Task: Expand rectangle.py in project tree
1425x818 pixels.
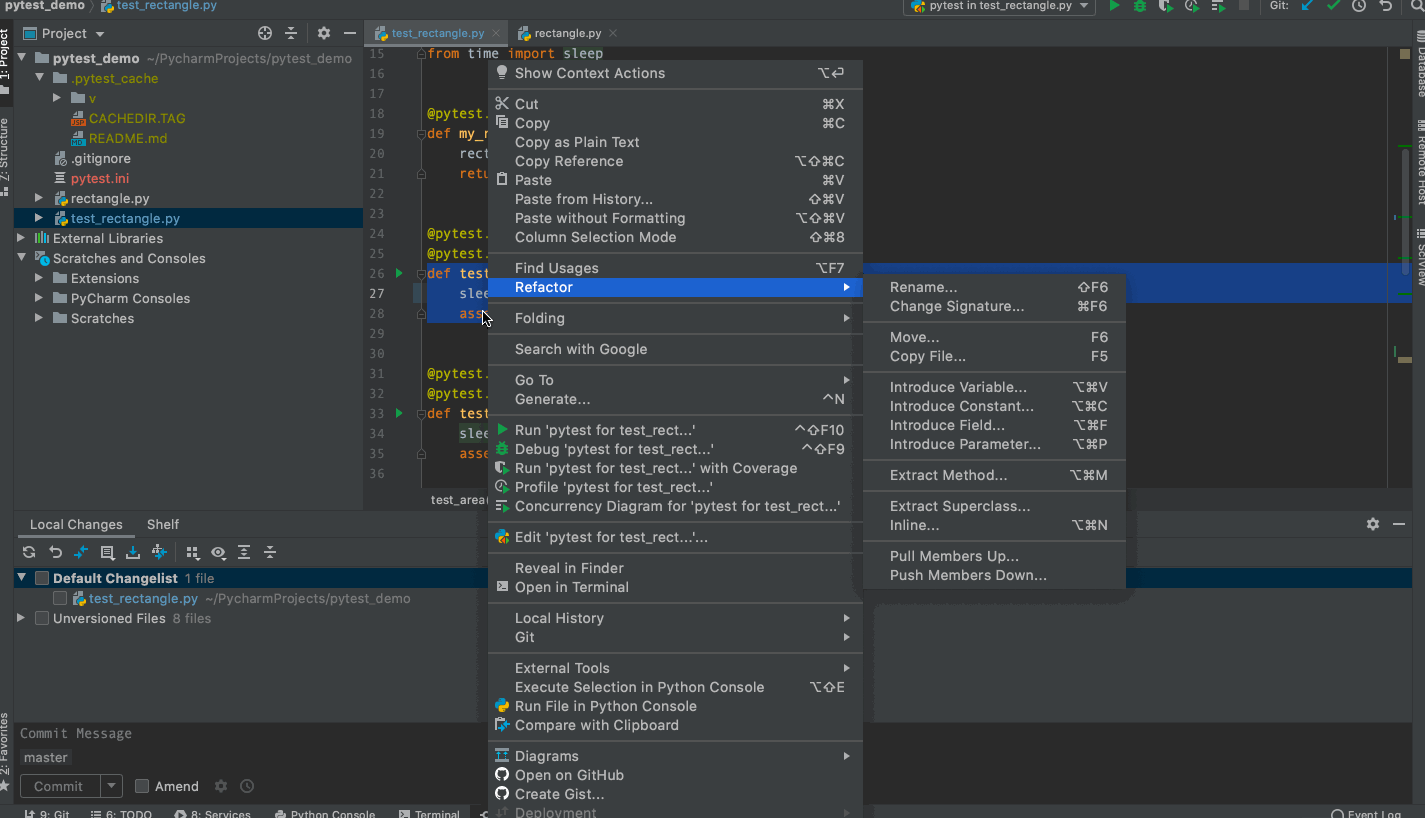Action: click(40, 198)
